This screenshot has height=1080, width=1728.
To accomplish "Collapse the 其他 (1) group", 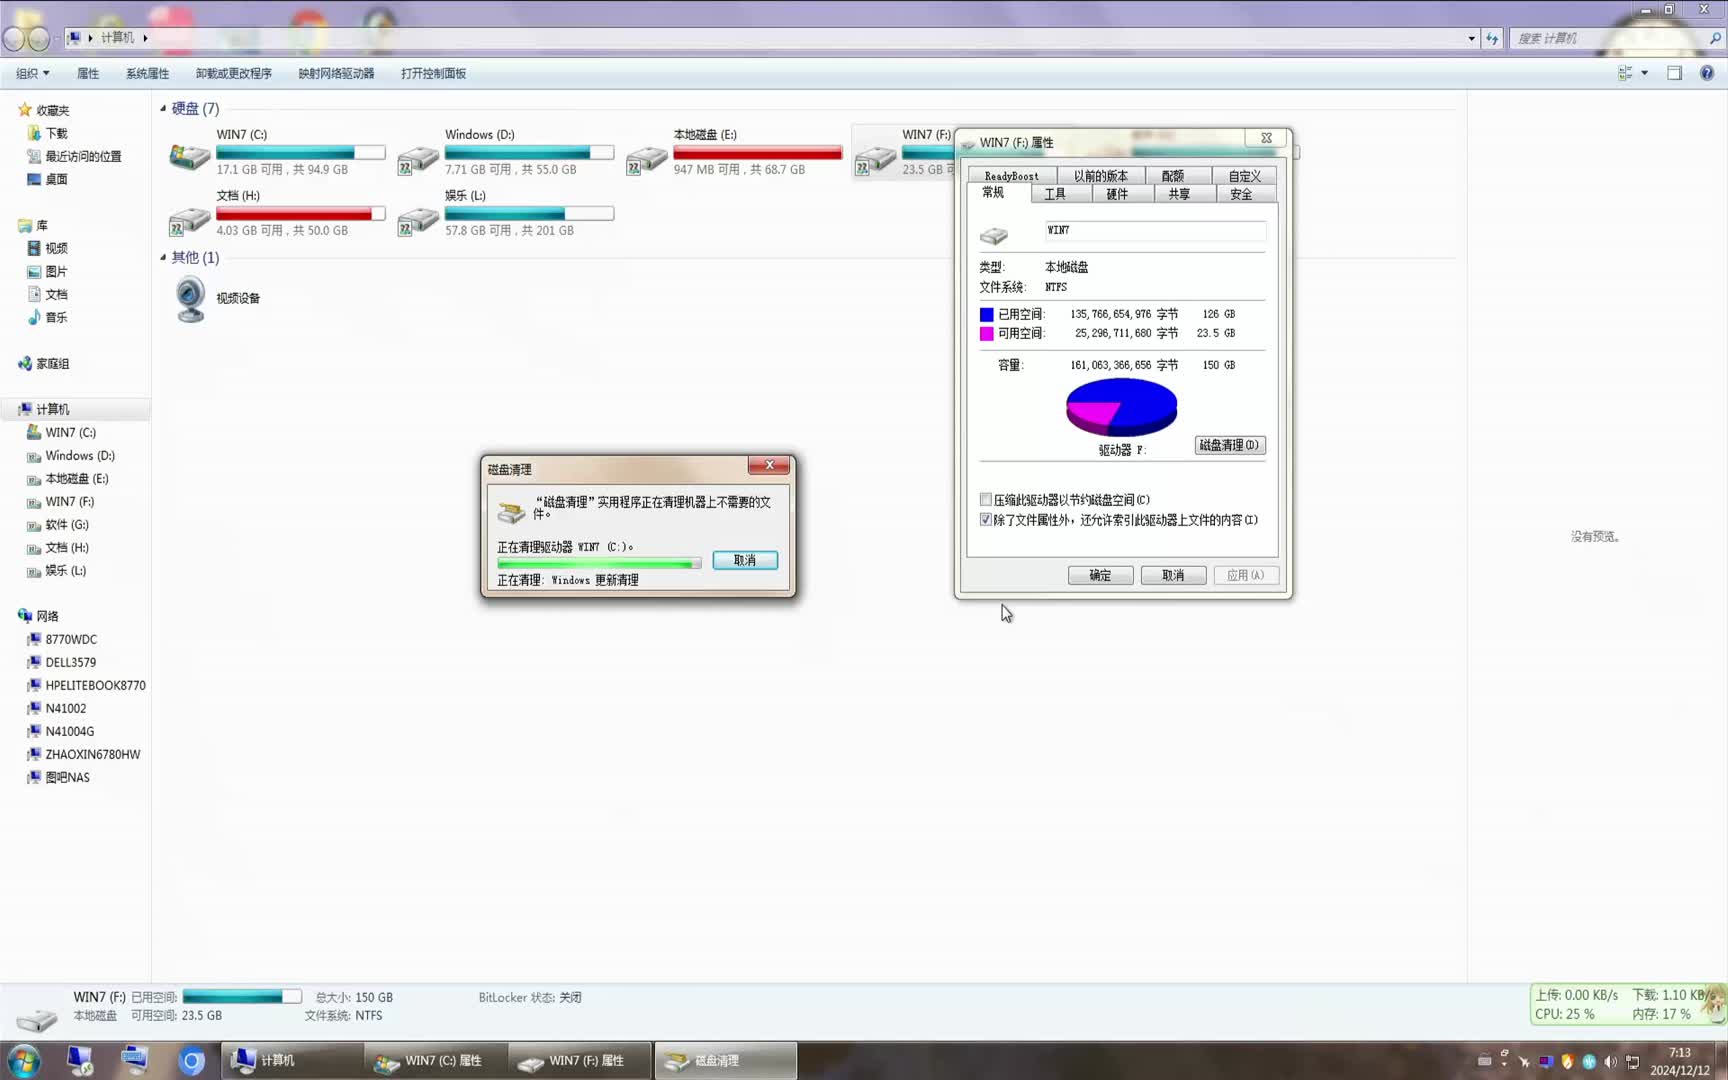I will click(x=163, y=257).
